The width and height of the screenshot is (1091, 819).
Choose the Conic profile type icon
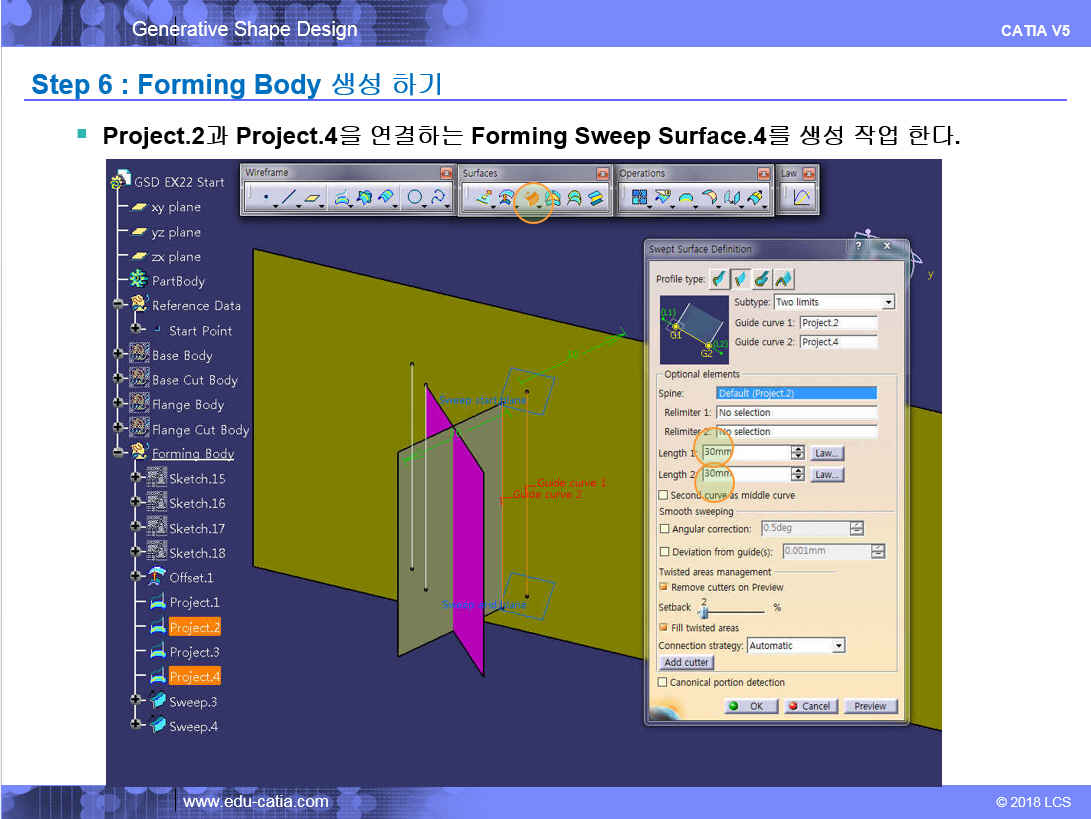pyautogui.click(x=784, y=279)
